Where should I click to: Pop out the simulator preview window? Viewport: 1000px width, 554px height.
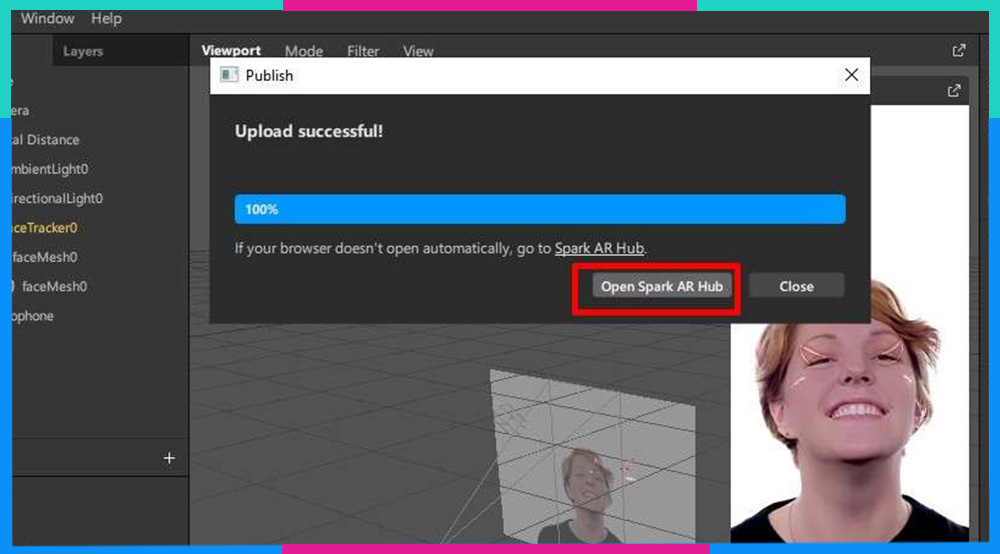click(x=953, y=91)
